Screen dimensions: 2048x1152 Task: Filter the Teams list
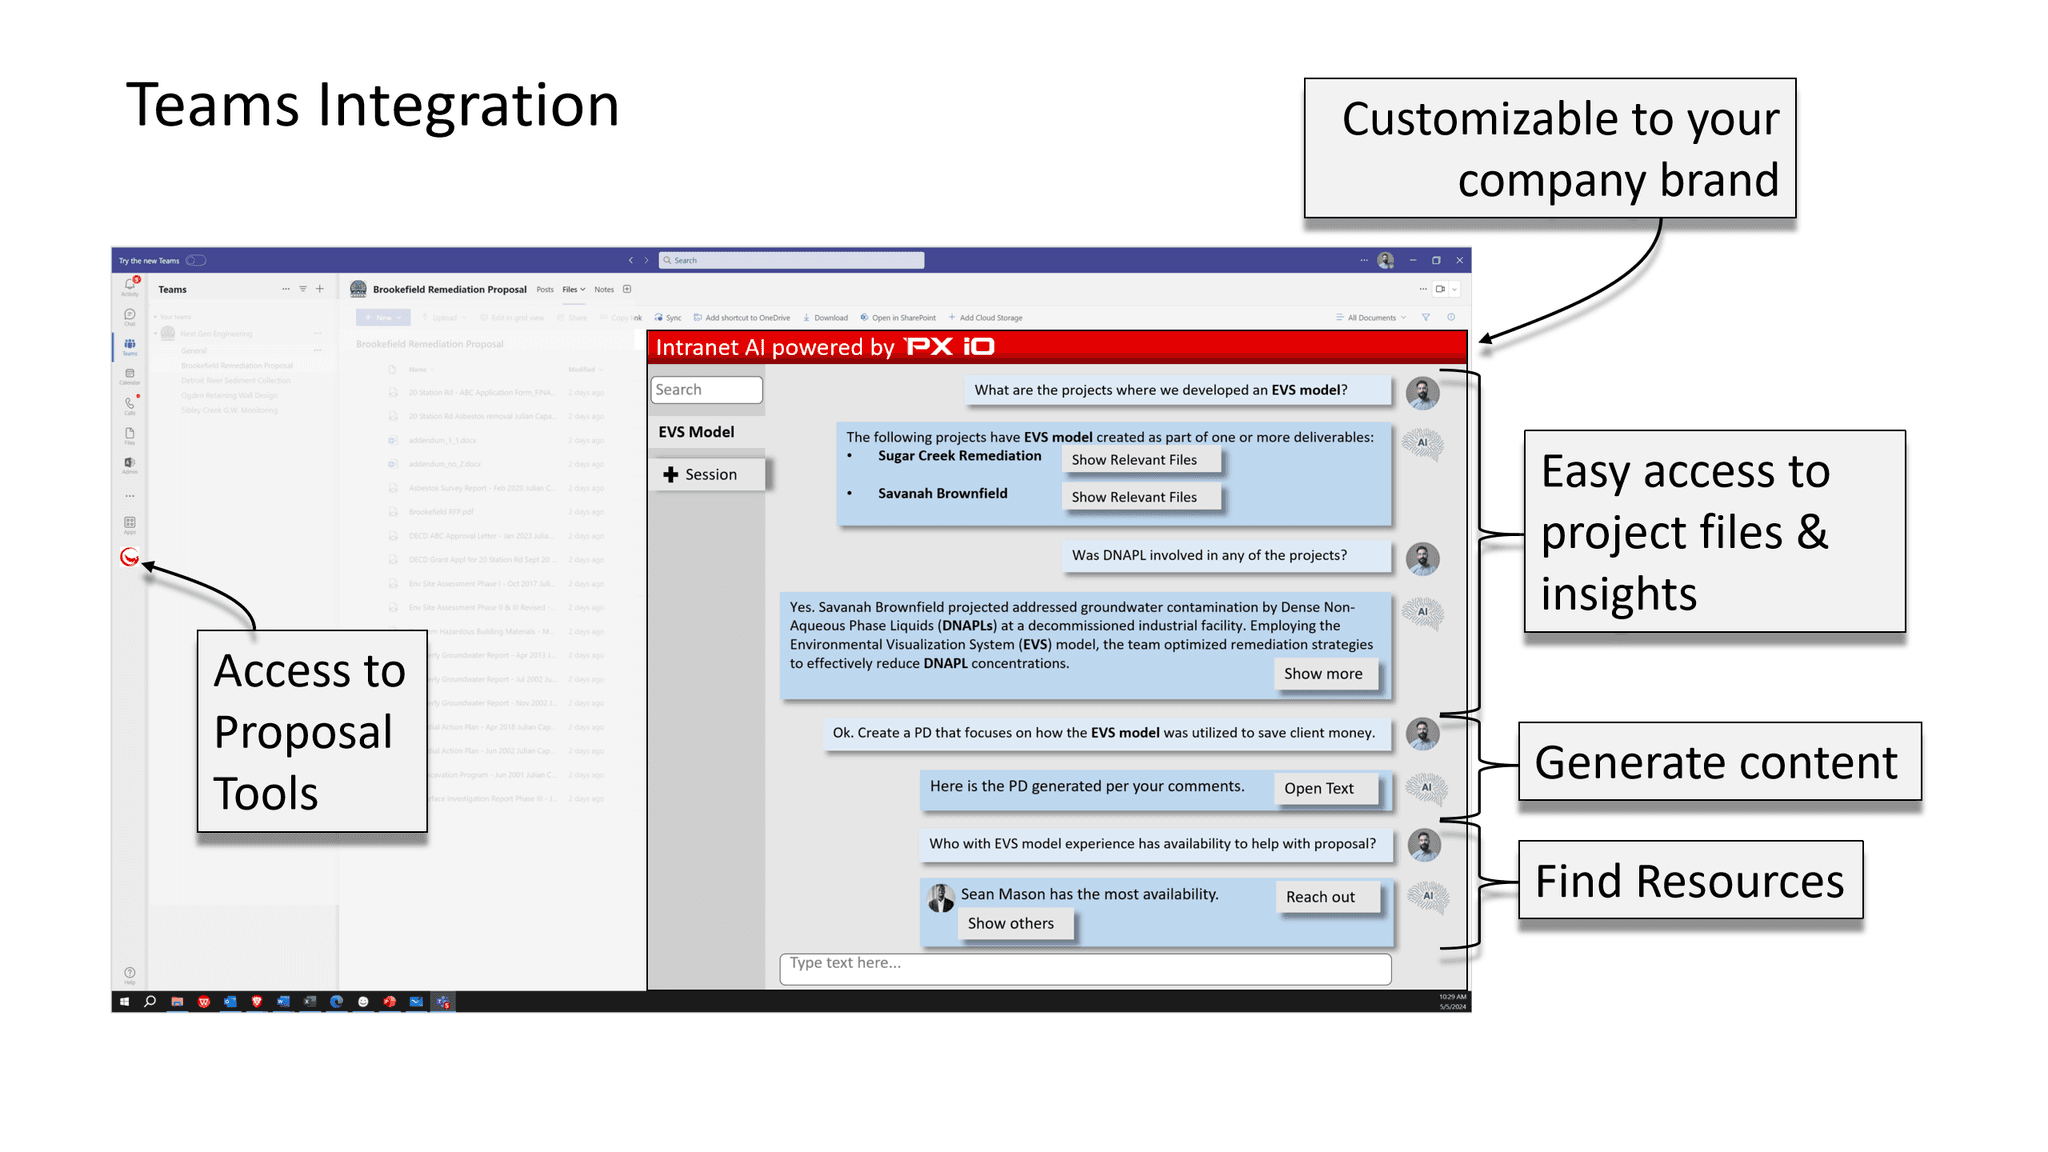(303, 289)
